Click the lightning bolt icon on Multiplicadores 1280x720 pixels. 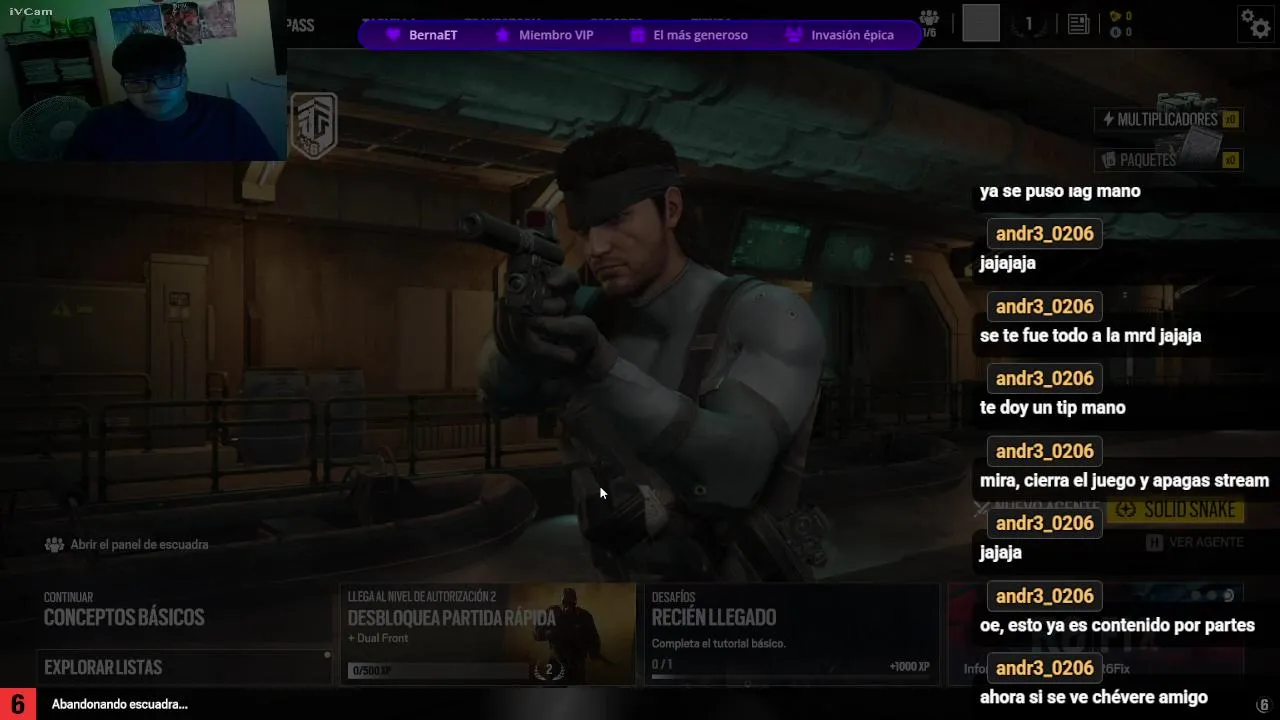click(x=1108, y=119)
